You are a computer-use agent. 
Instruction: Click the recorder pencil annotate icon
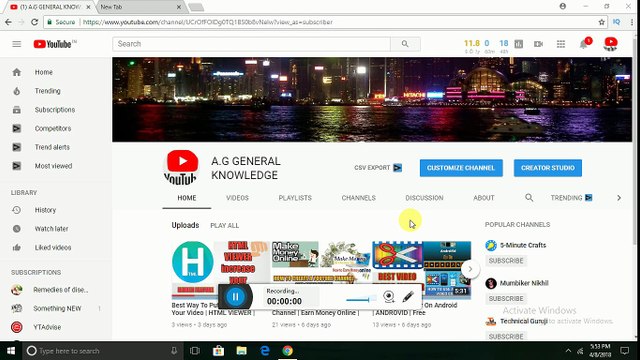(x=408, y=296)
